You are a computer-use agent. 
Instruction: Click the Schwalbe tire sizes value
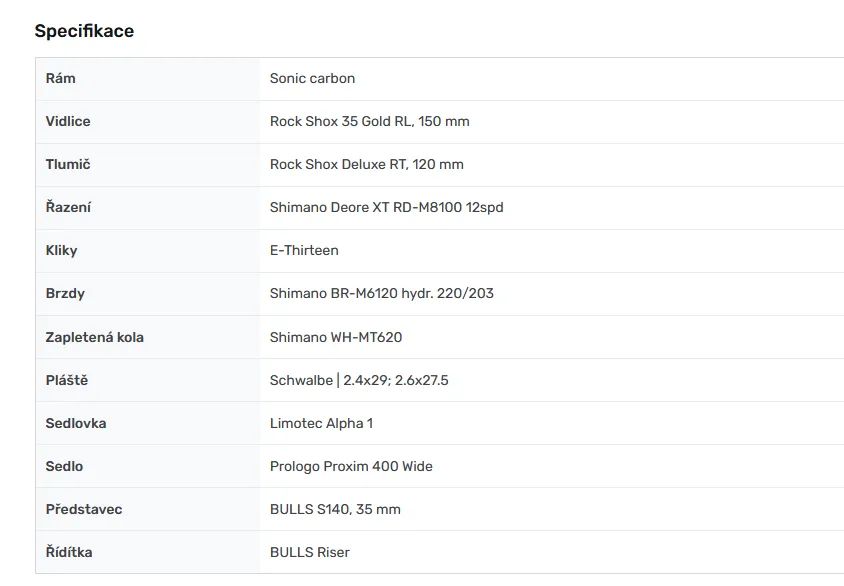pos(359,380)
